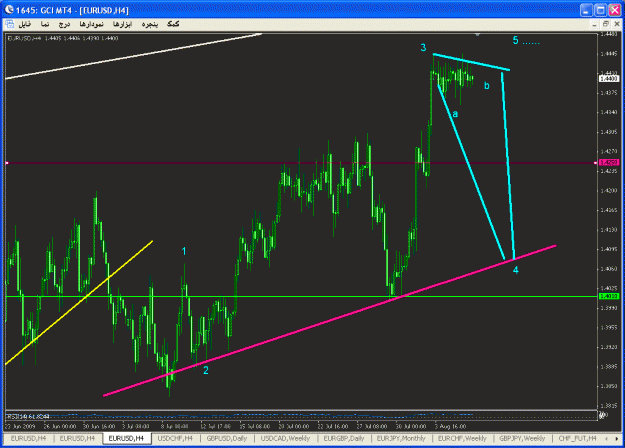Image resolution: width=625 pixels, height=448 pixels.
Task: Restore down the inner chart window
Action: (x=605, y=24)
